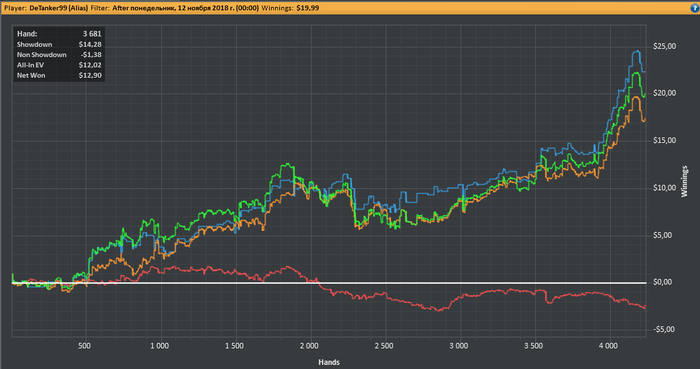Select the filter date text in header
The height and width of the screenshot is (369, 700).
click(x=185, y=8)
